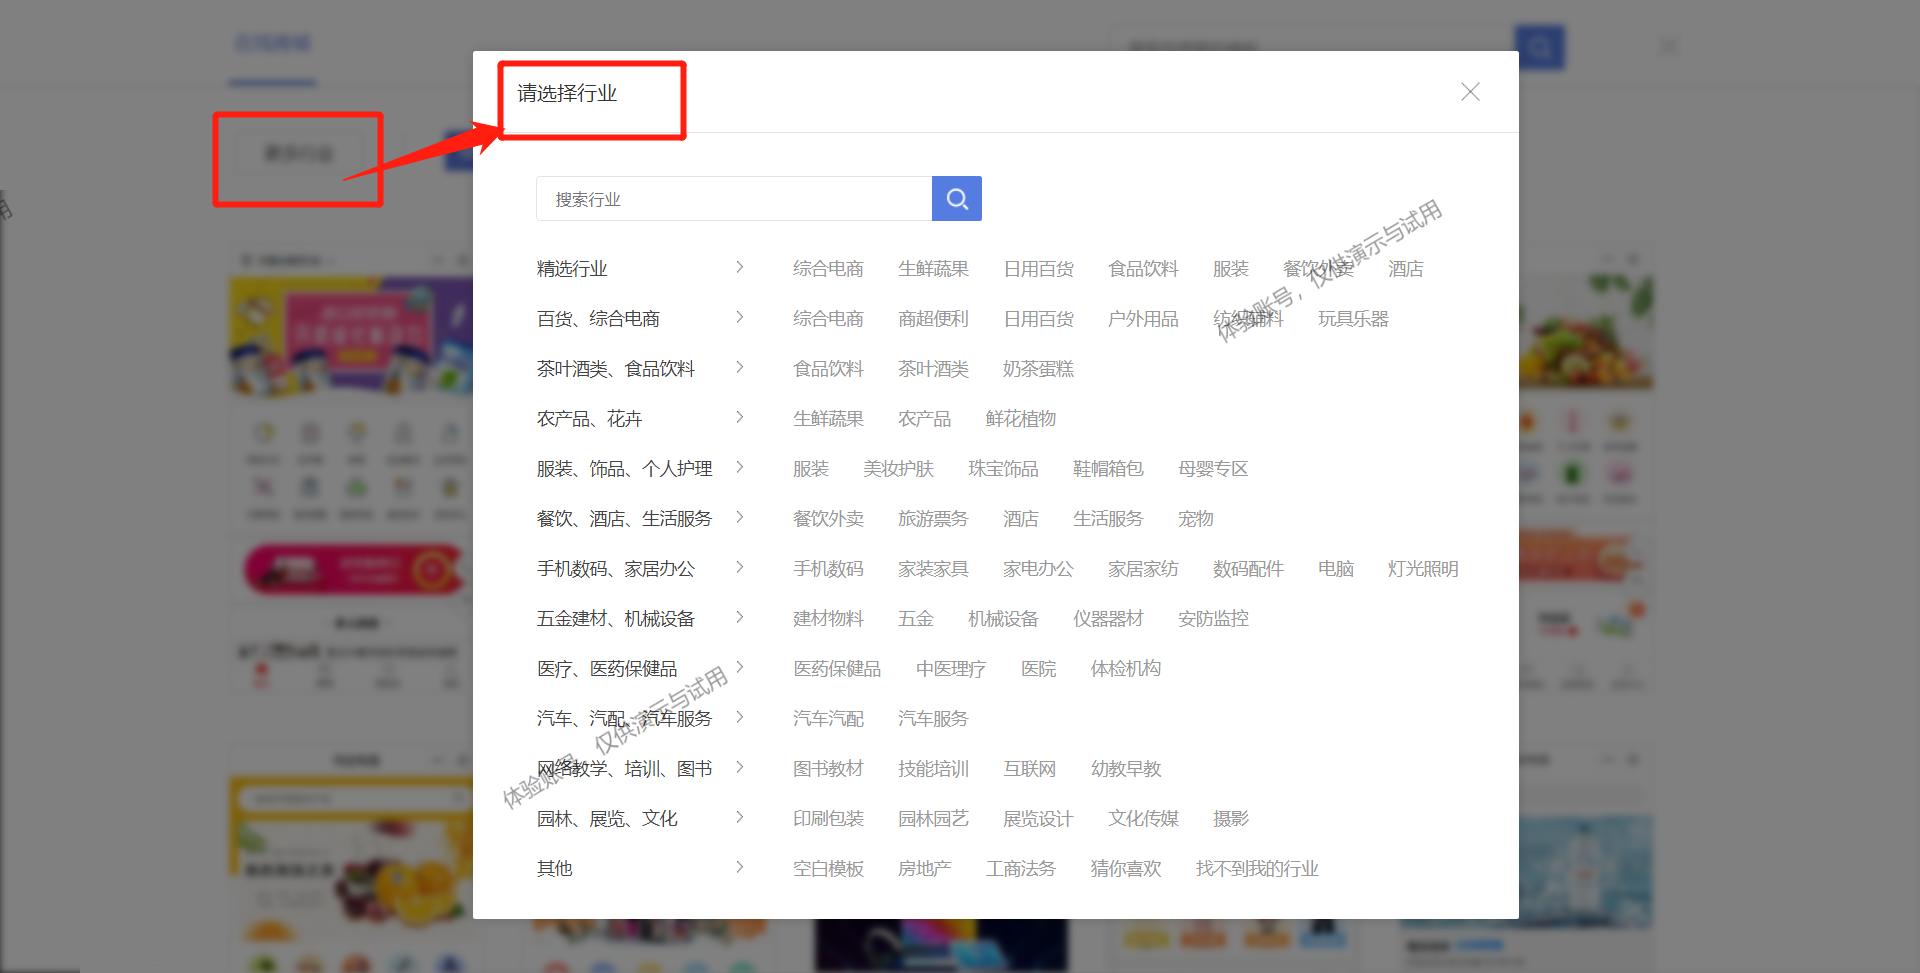Select the 安防监控 industry
This screenshot has width=1920, height=973.
(1212, 618)
